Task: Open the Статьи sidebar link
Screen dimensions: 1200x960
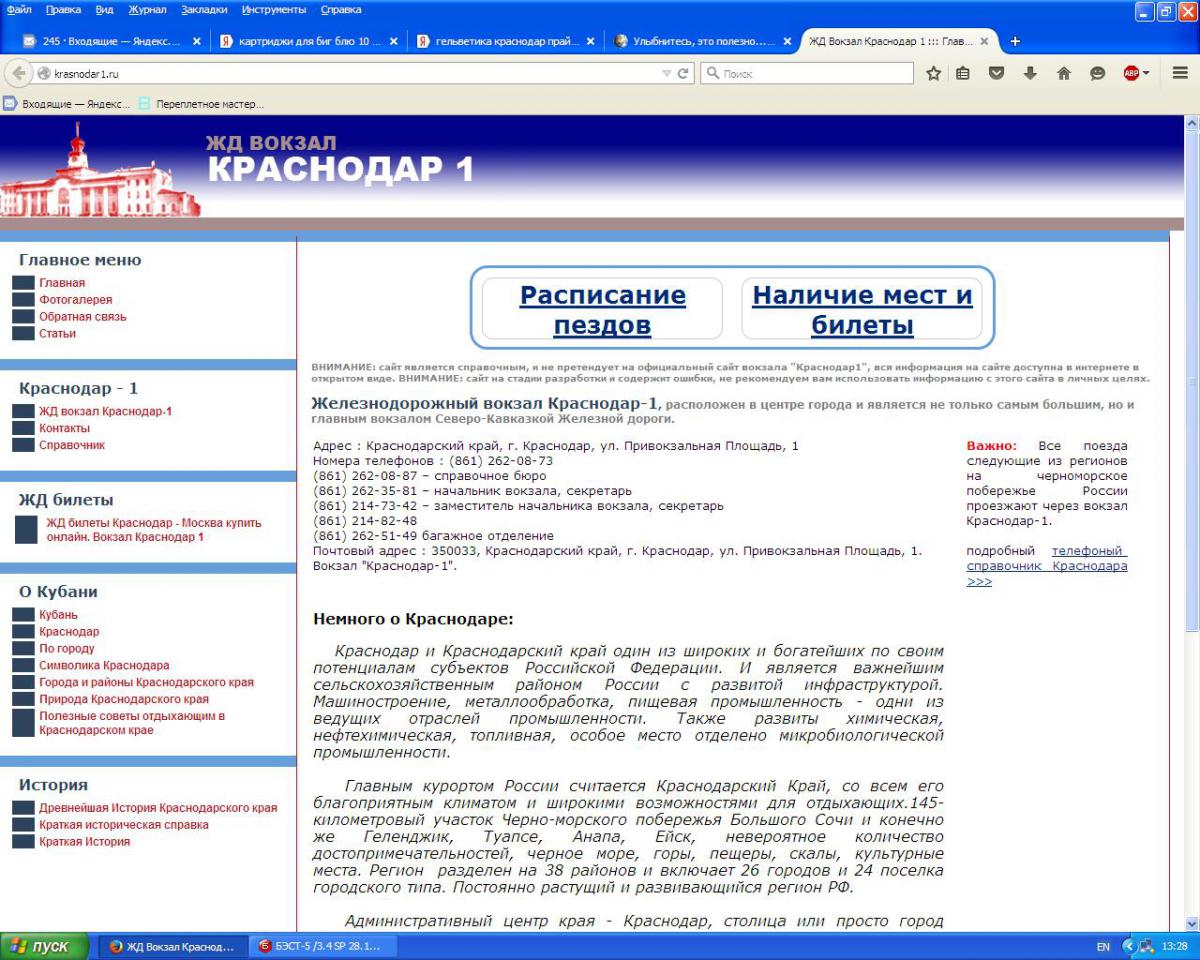Action: point(58,334)
